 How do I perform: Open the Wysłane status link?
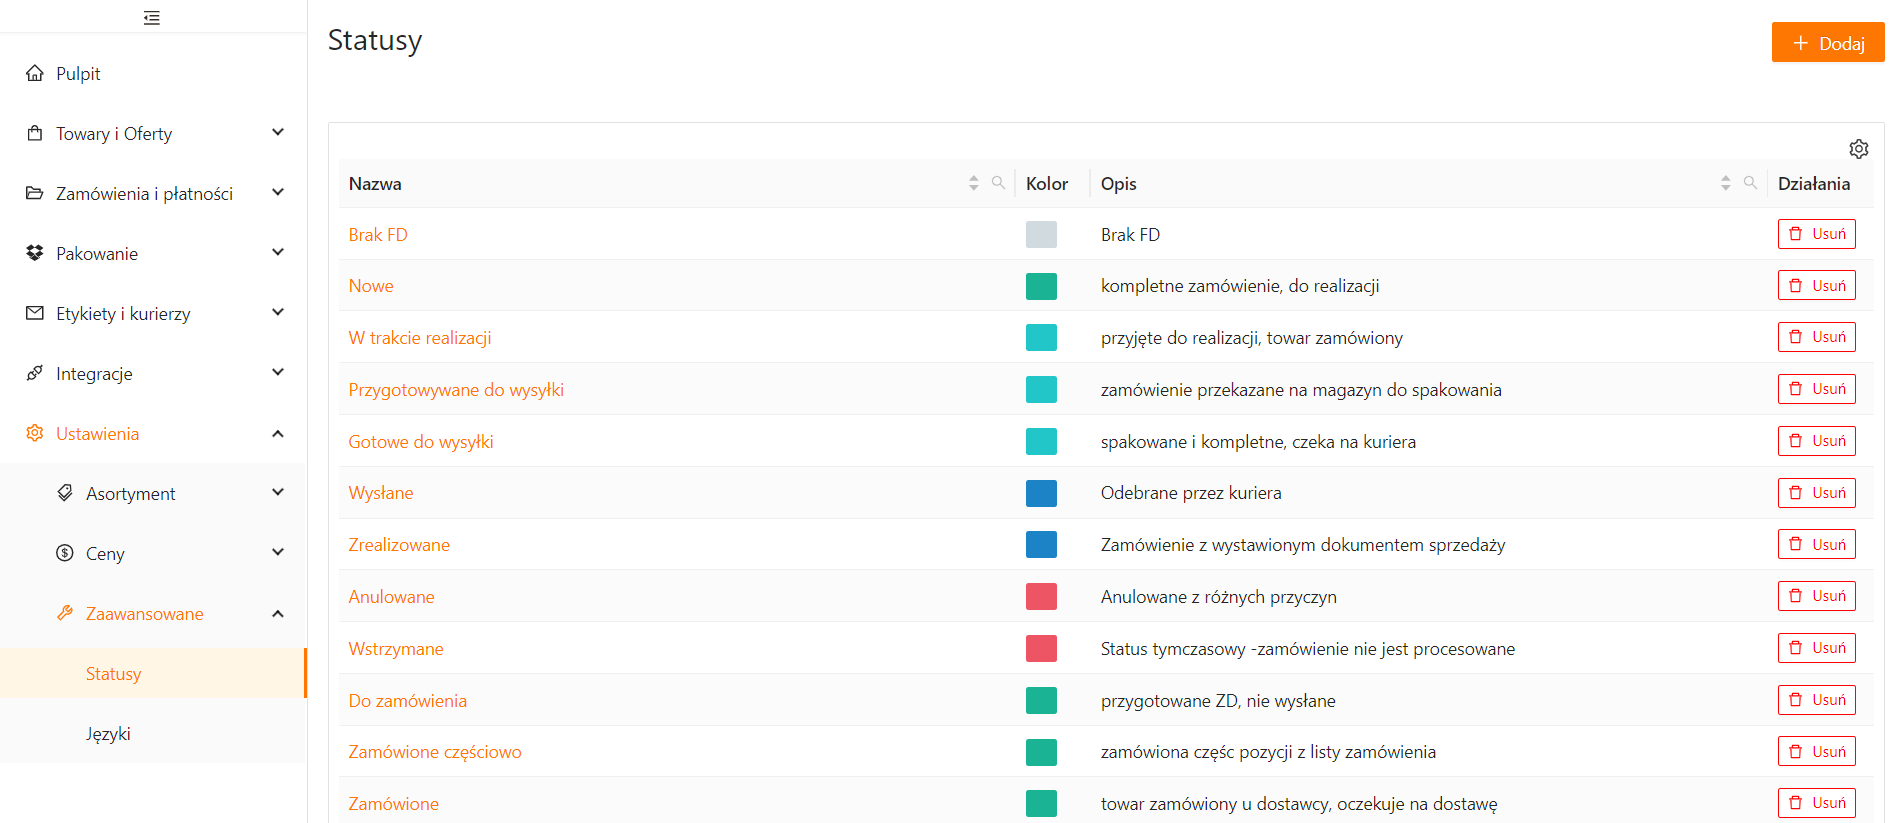click(x=381, y=493)
